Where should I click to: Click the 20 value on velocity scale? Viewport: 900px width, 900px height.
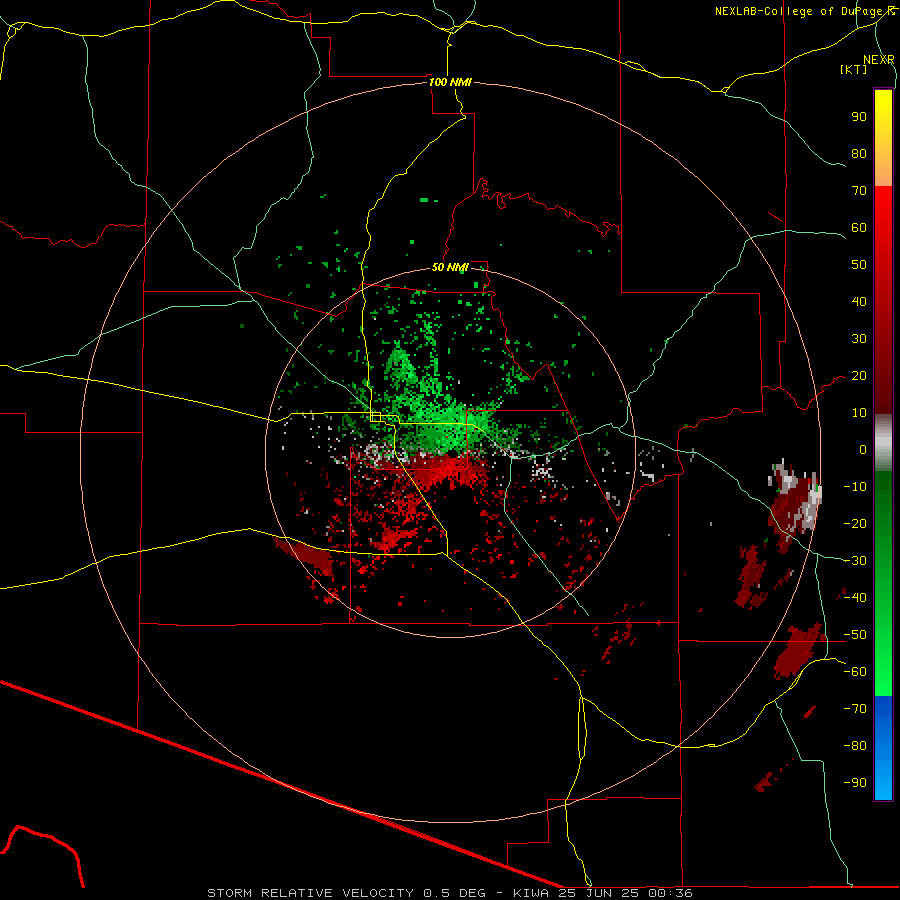859,376
